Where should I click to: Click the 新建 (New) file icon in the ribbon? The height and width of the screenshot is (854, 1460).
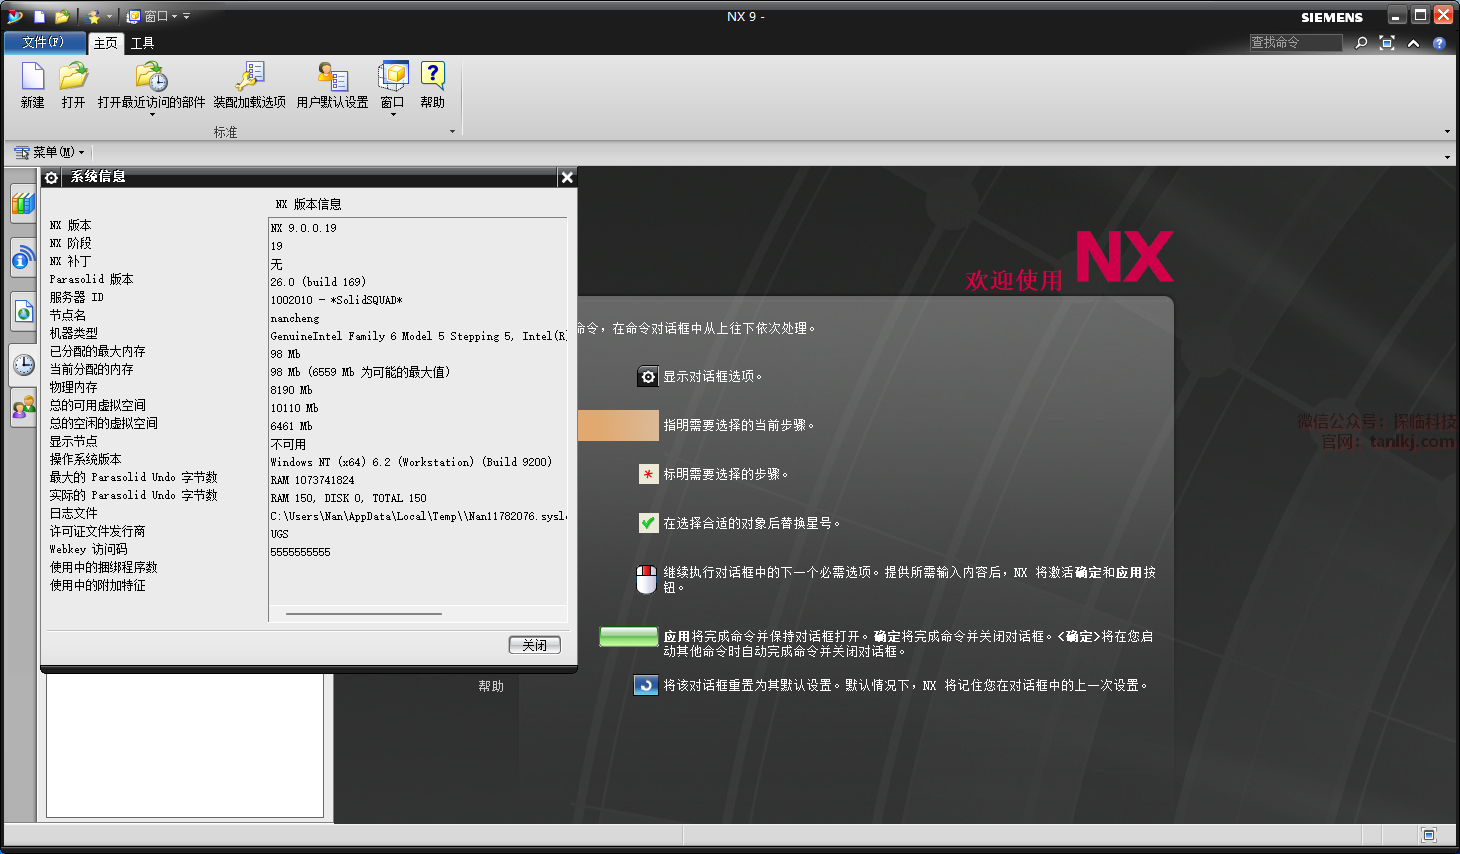33,77
